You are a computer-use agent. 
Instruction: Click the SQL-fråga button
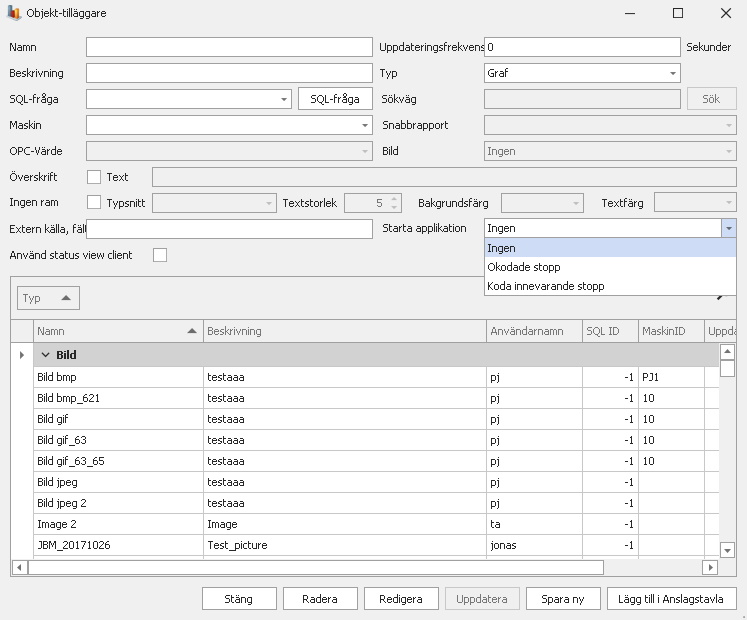[335, 99]
